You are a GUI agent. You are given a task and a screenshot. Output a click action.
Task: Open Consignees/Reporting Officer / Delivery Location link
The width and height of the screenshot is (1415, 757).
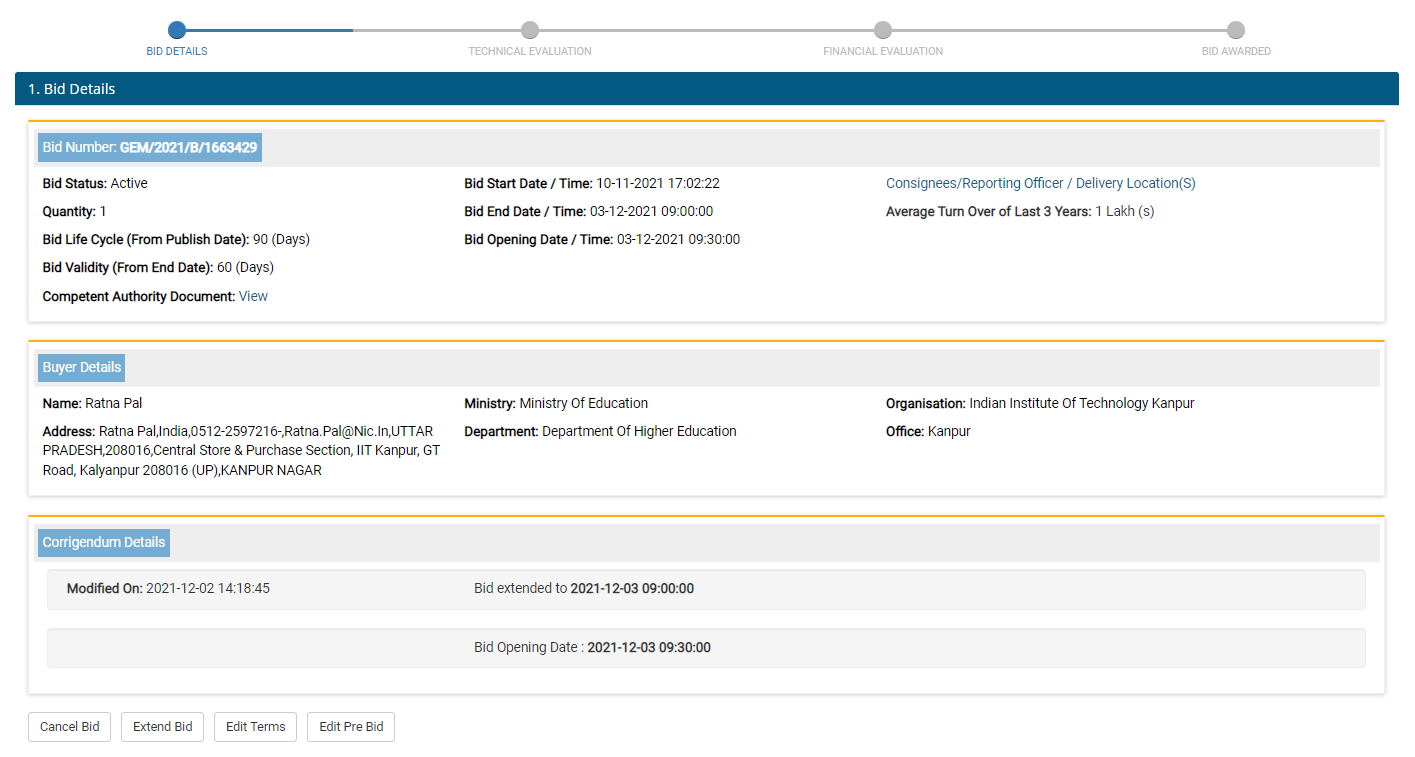coord(1040,183)
